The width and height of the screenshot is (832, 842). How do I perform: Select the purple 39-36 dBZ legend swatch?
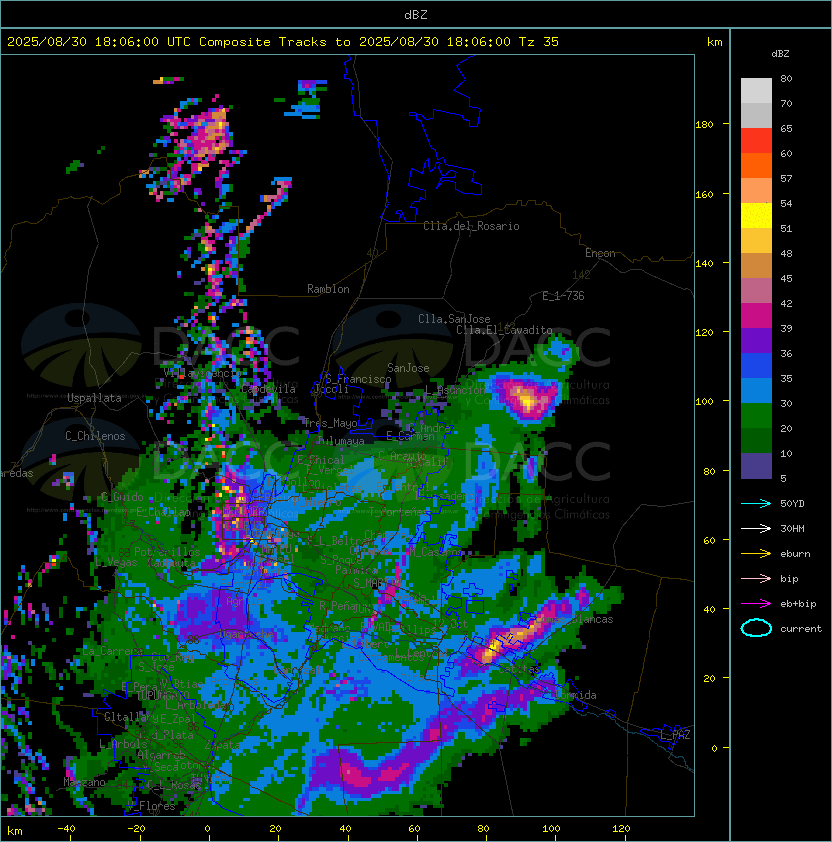point(756,340)
